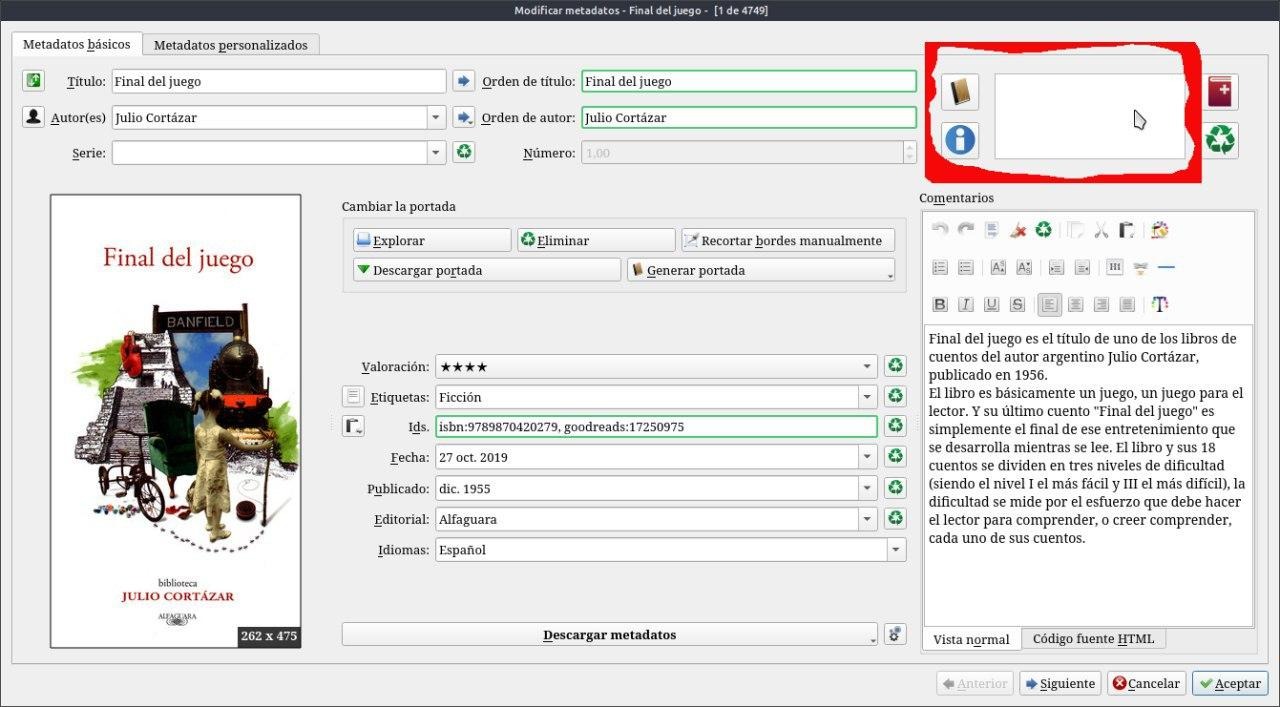Add a new format with red book icon
The width and height of the screenshot is (1280, 707).
[x=1220, y=92]
